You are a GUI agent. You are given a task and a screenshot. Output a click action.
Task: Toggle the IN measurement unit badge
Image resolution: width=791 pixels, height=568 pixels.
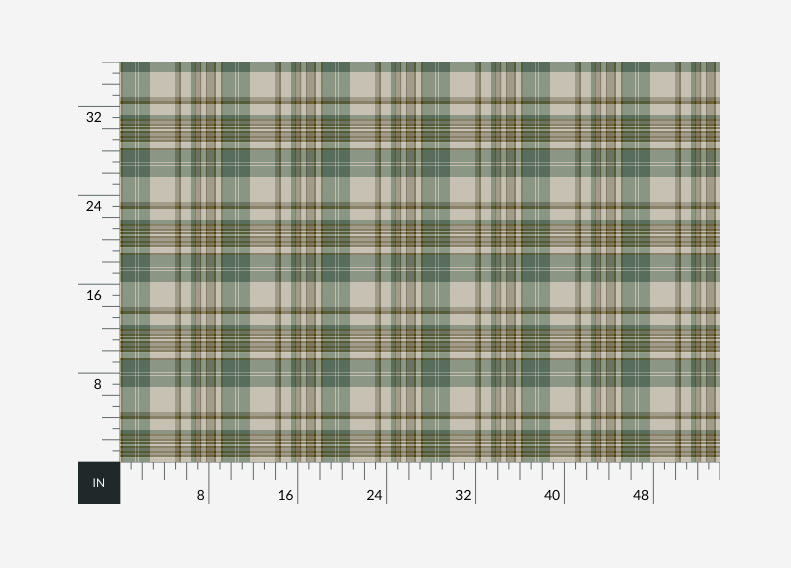tap(99, 483)
